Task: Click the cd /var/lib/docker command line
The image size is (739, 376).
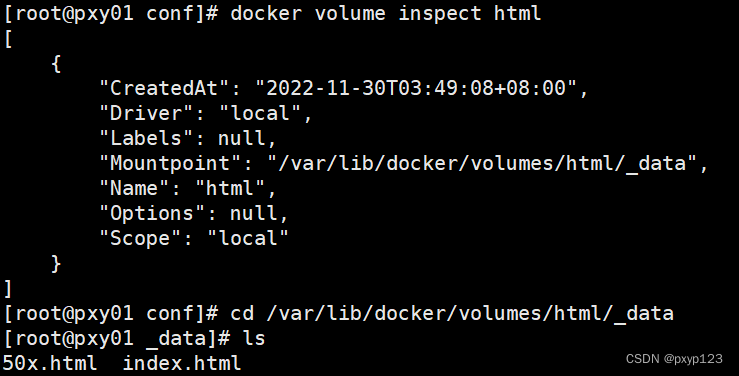Action: pos(452,313)
